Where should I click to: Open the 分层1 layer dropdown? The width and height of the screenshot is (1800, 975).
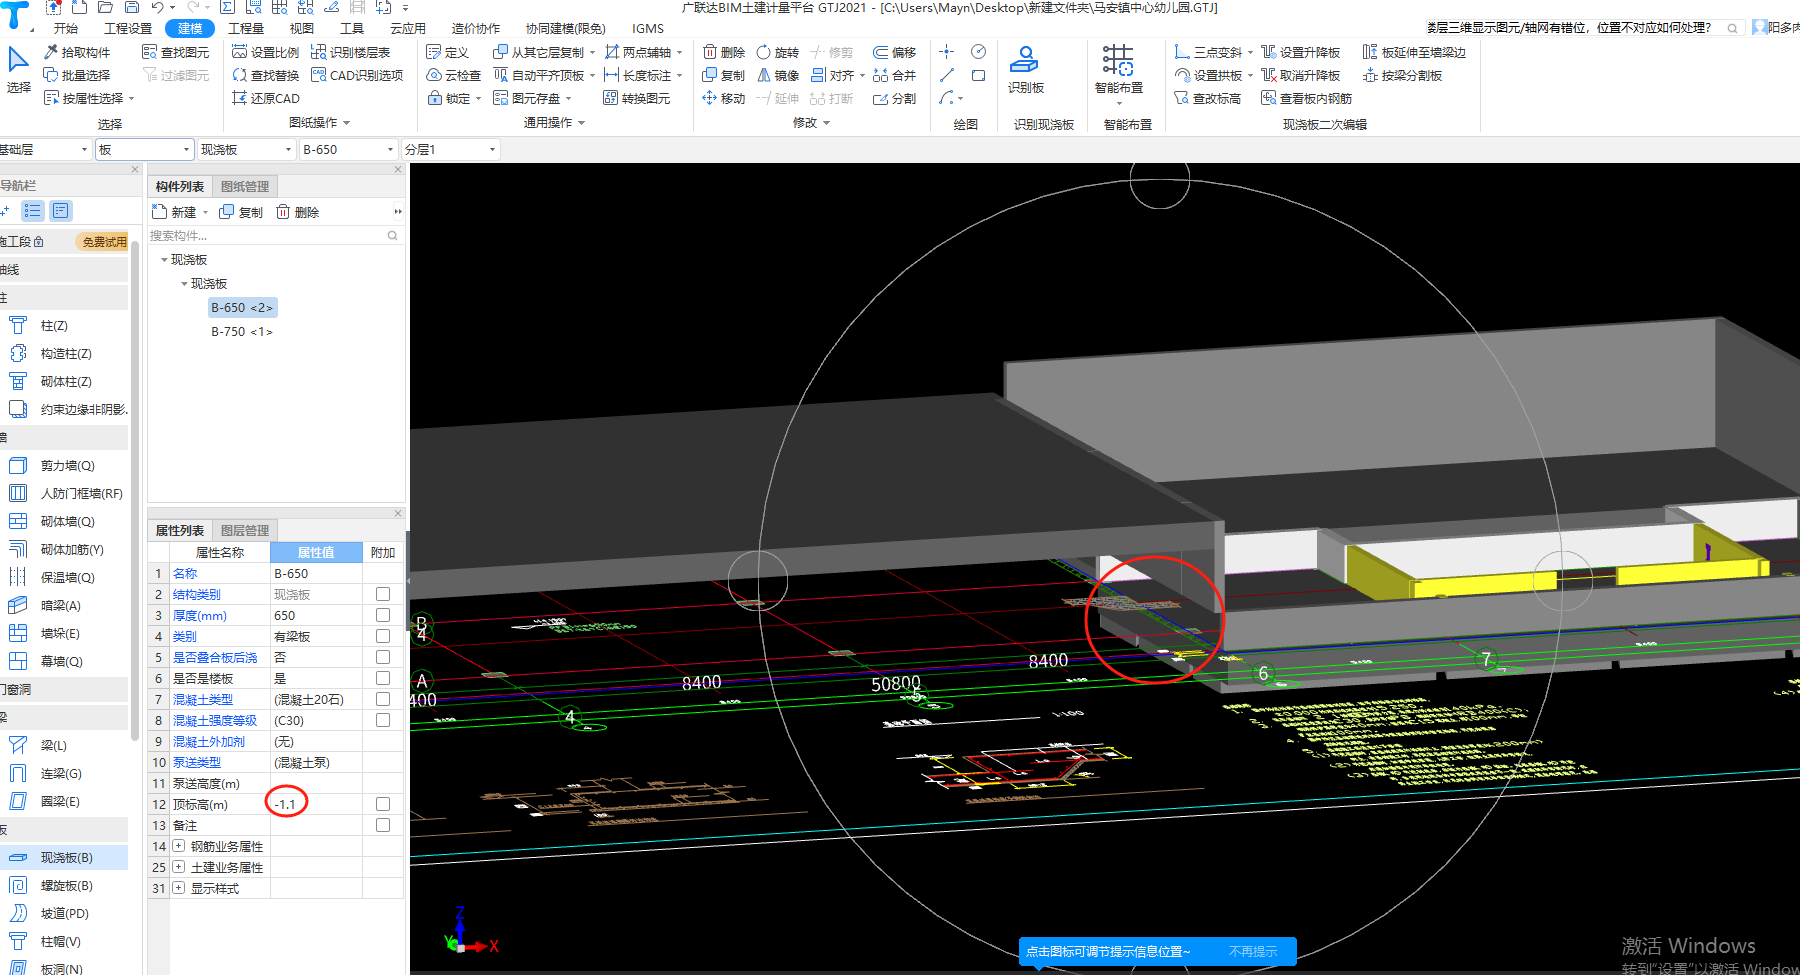[492, 150]
